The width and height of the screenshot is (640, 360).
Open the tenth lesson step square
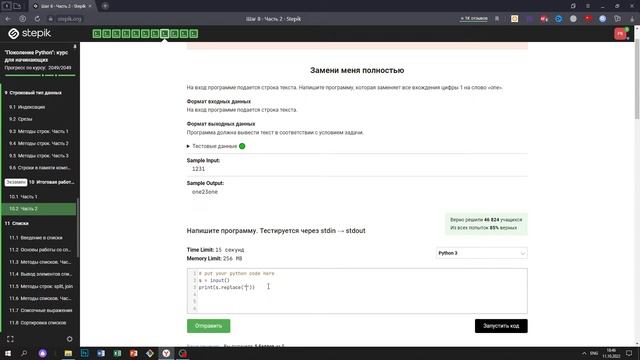184,34
